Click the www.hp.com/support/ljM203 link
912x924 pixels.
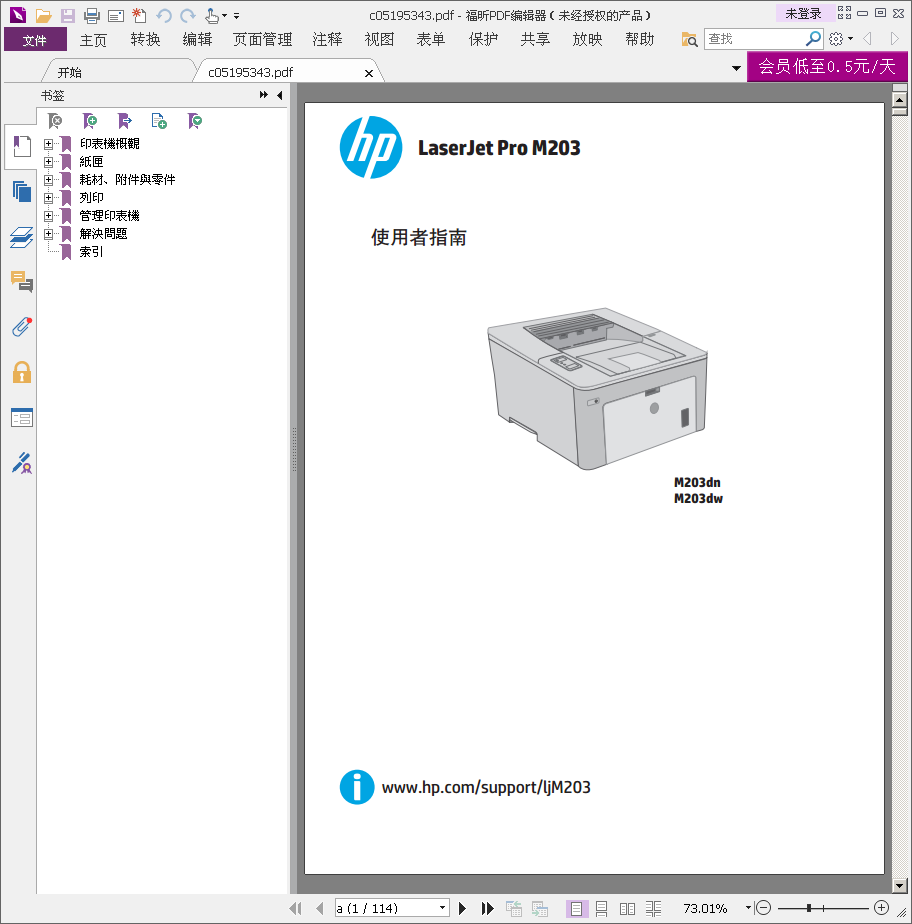[486, 787]
